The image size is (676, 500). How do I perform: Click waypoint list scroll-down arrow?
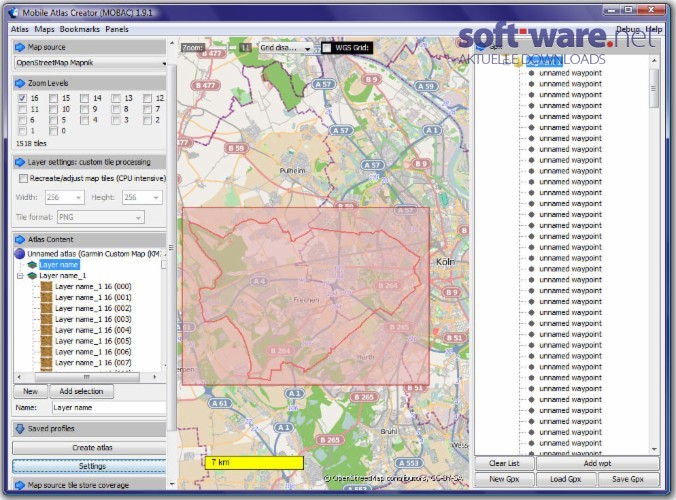coord(654,449)
